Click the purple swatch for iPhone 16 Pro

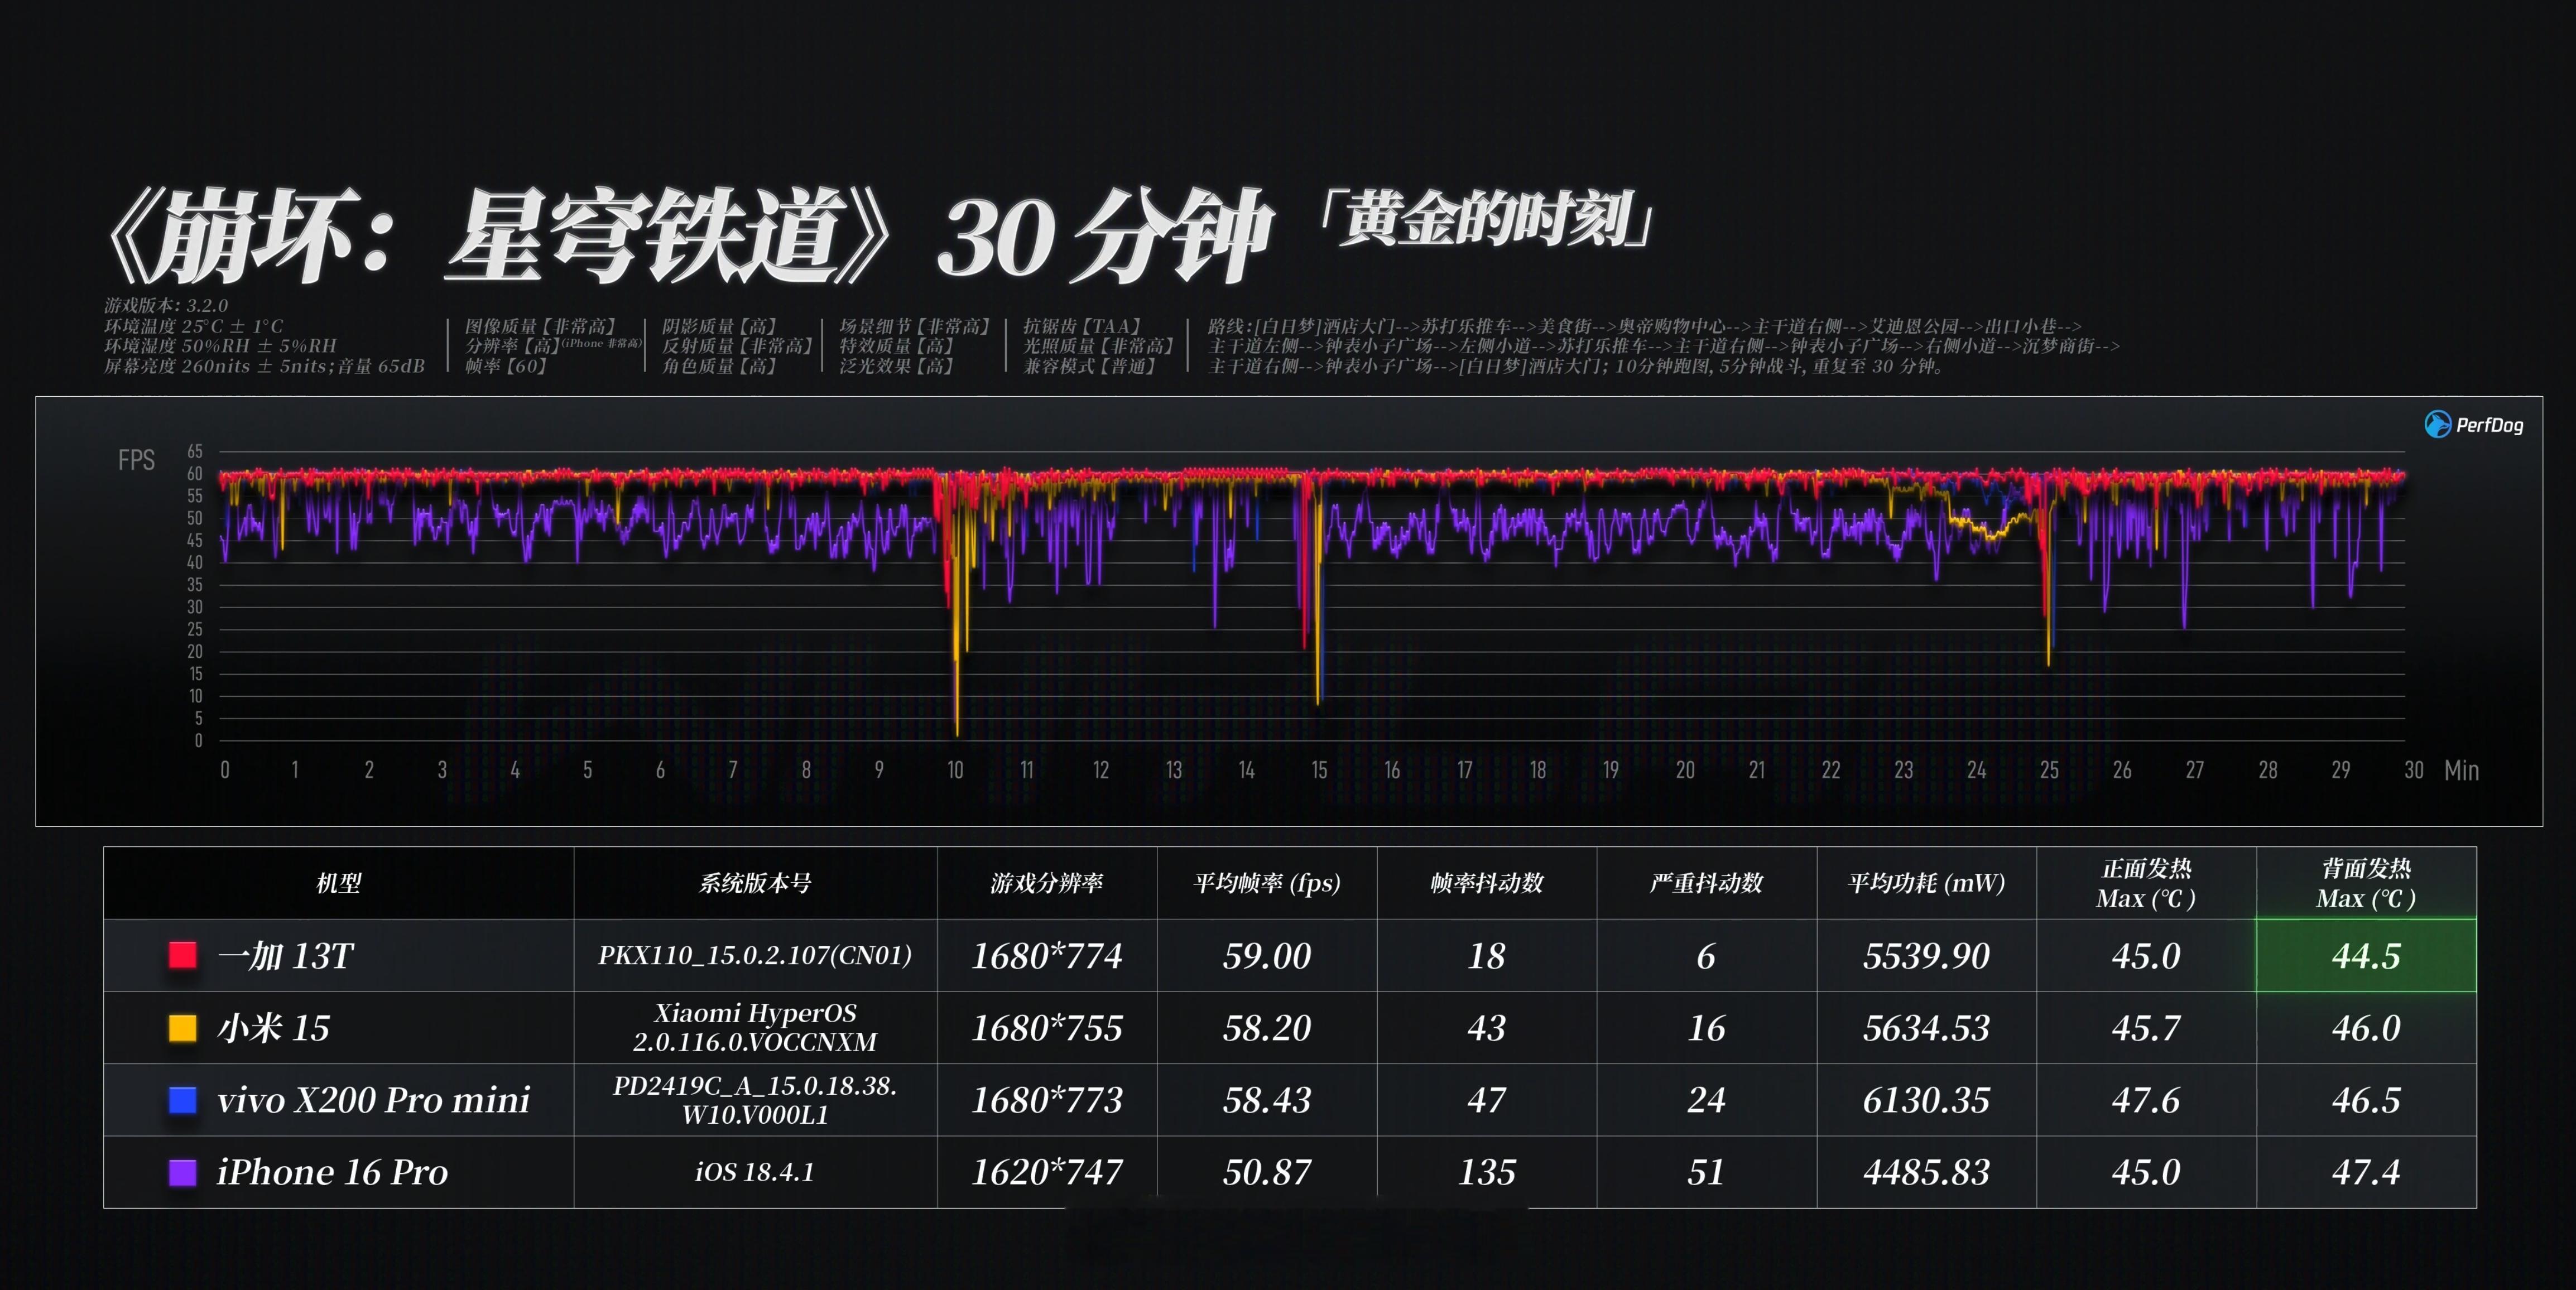point(182,1172)
